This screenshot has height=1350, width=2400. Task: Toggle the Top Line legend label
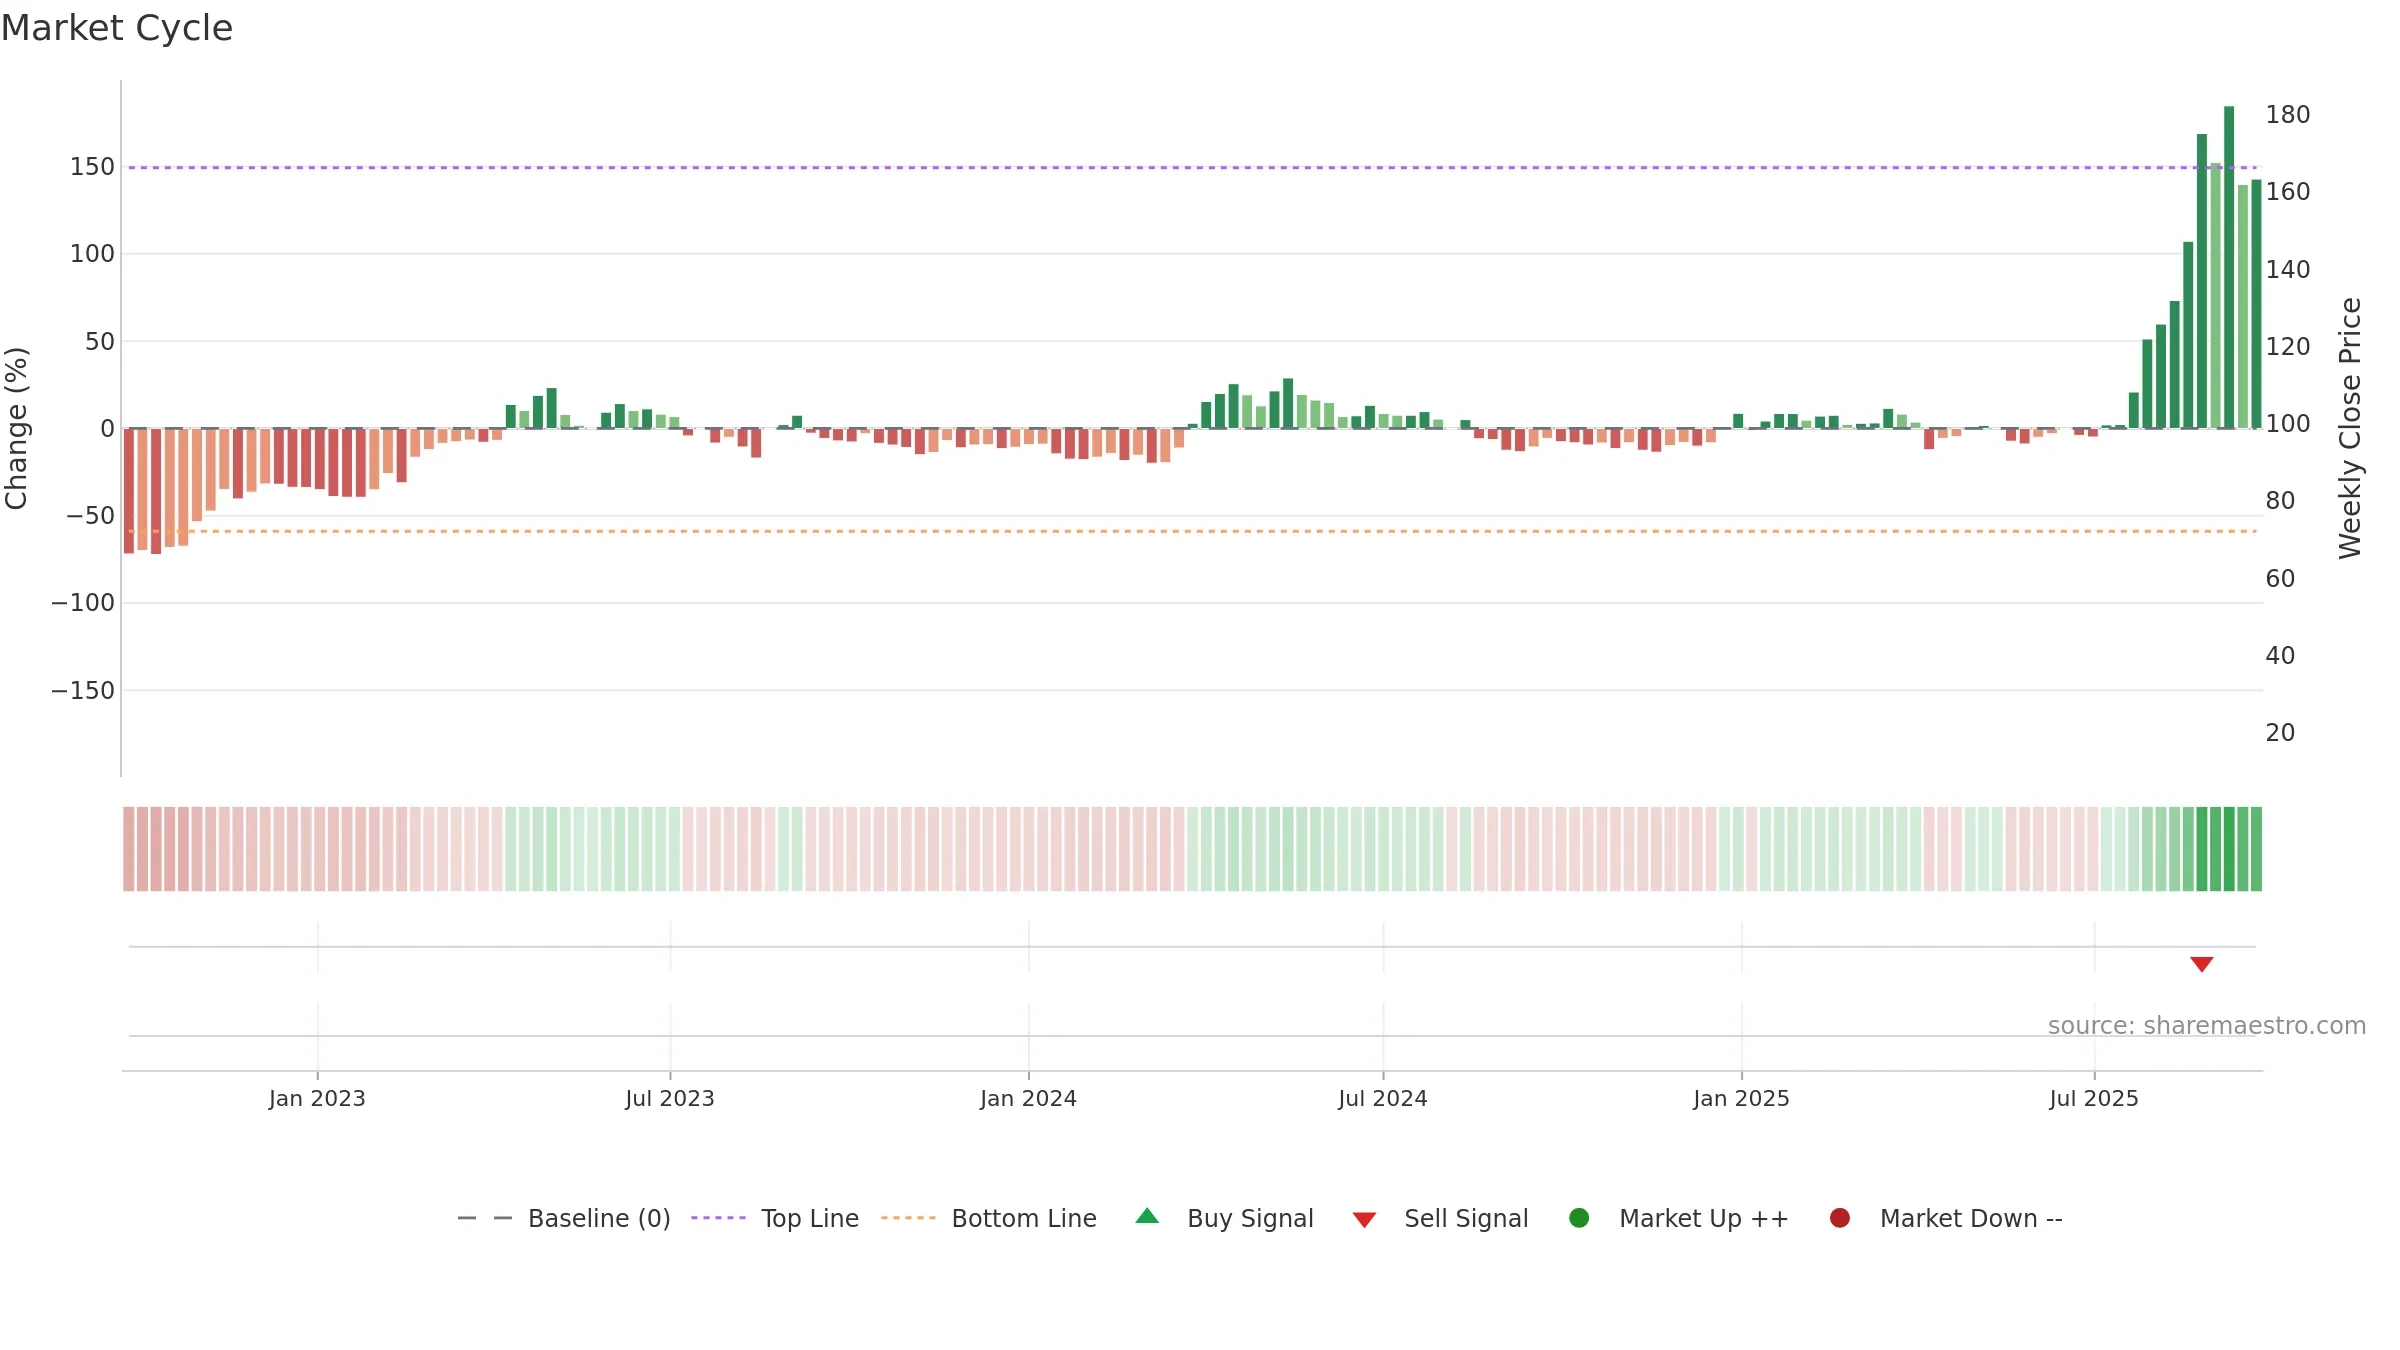(810, 1219)
